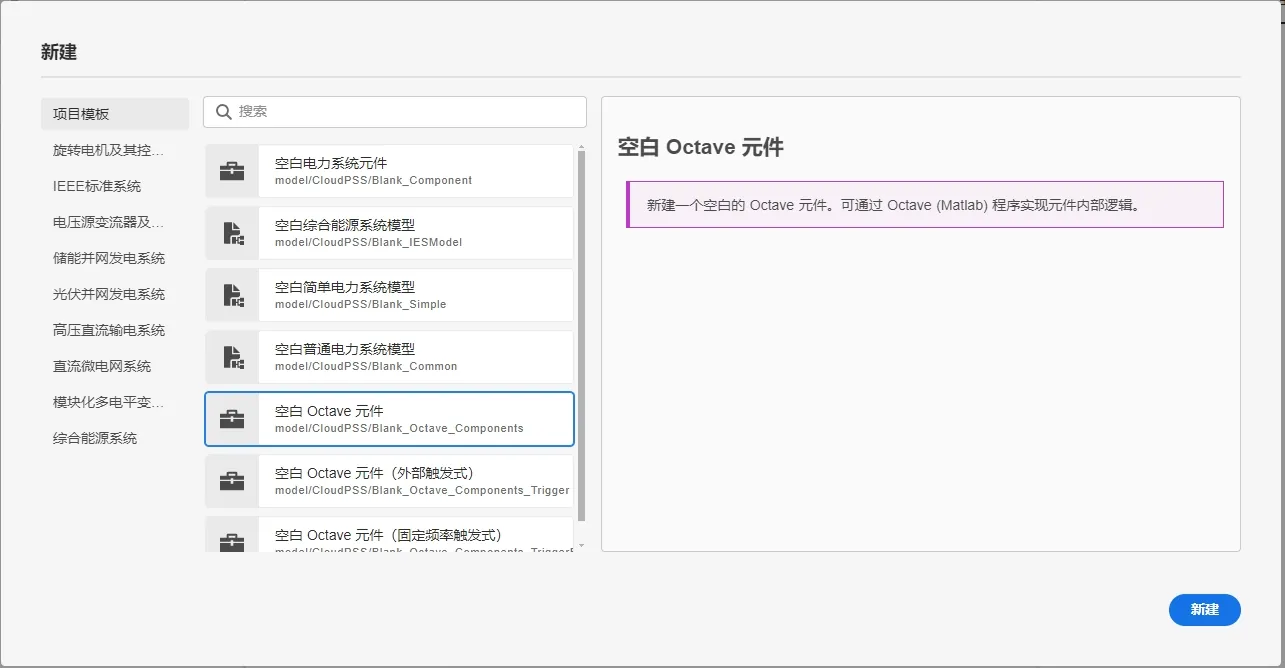
Task: Click the toolbox icon beside 空白电力系统元件
Action: [232, 170]
